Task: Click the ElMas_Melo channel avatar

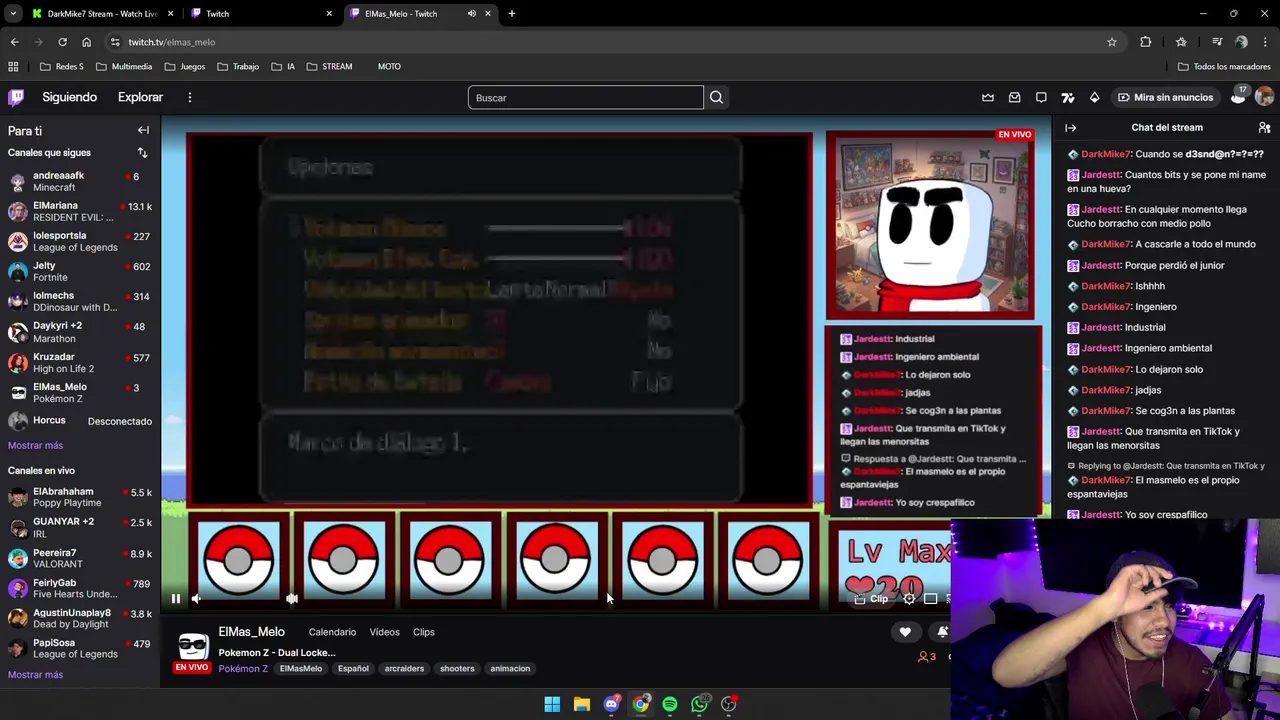Action: click(192, 648)
